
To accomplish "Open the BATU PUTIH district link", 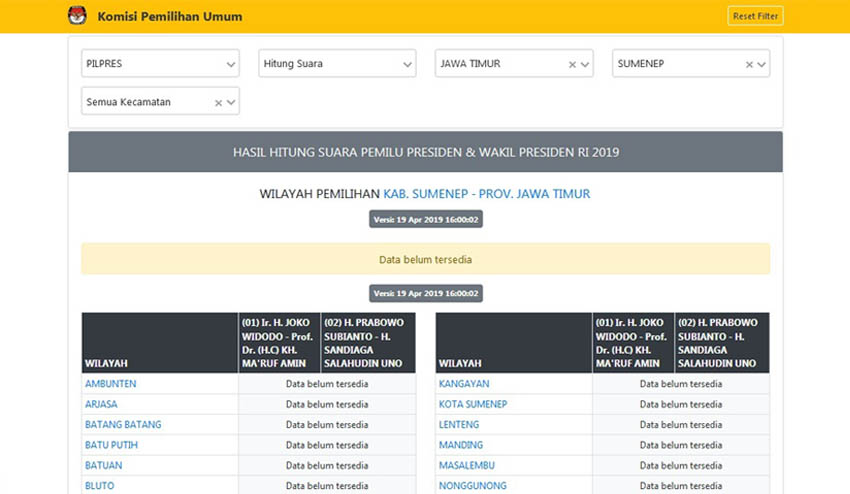I will coord(111,445).
